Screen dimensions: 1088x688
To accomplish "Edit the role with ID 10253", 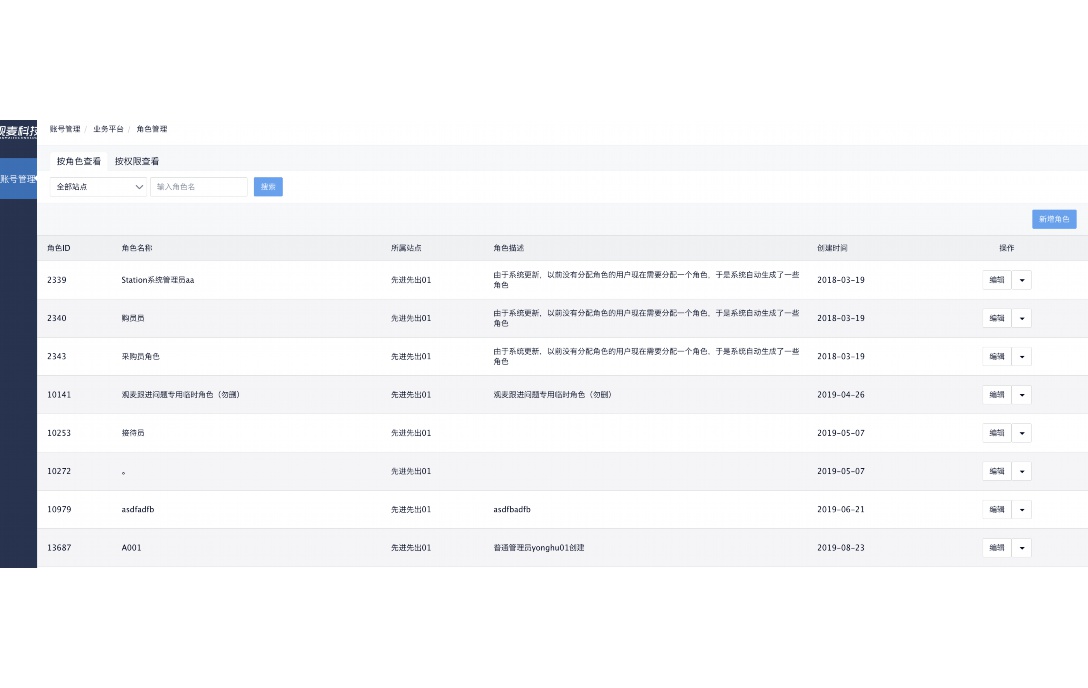I will click(996, 433).
